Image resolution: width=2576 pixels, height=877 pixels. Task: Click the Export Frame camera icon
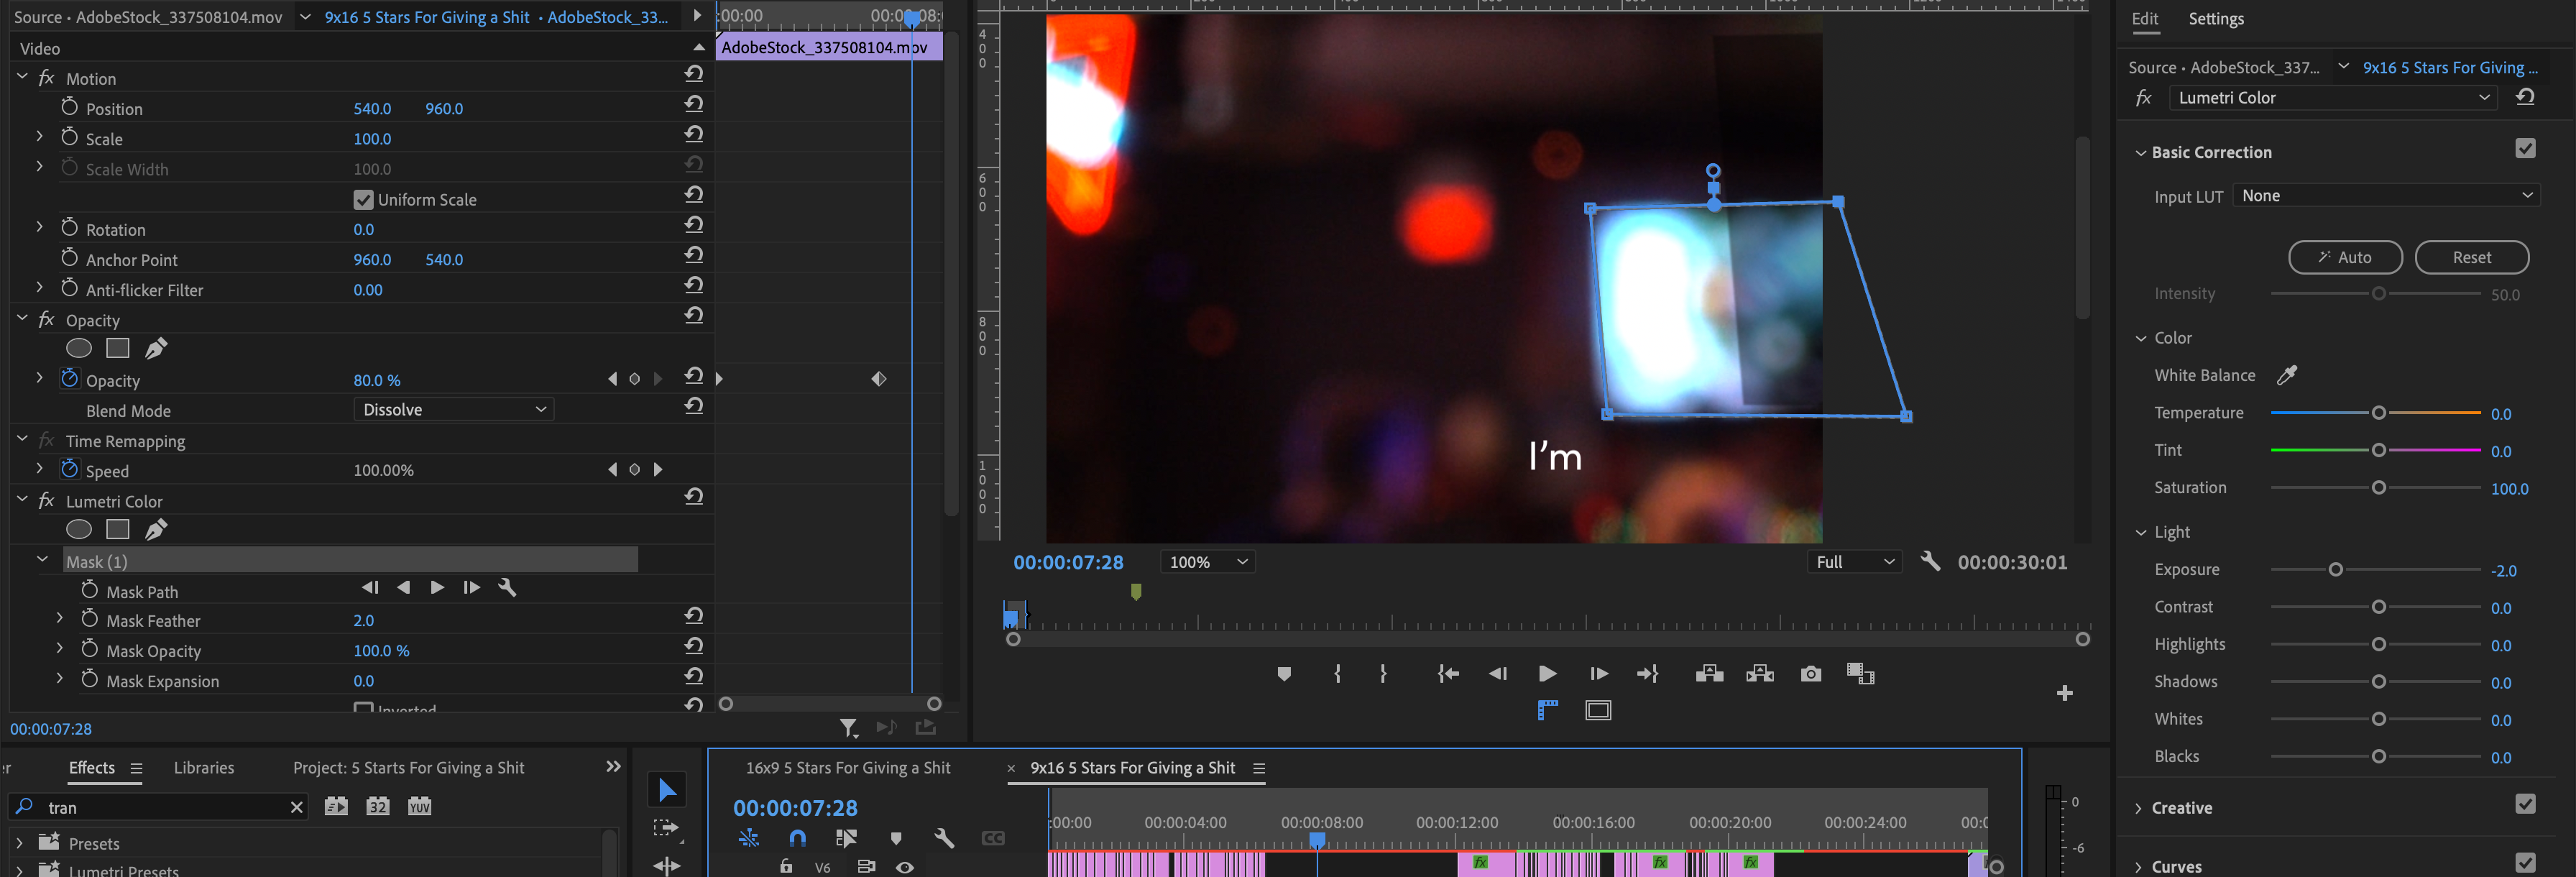click(x=1811, y=673)
